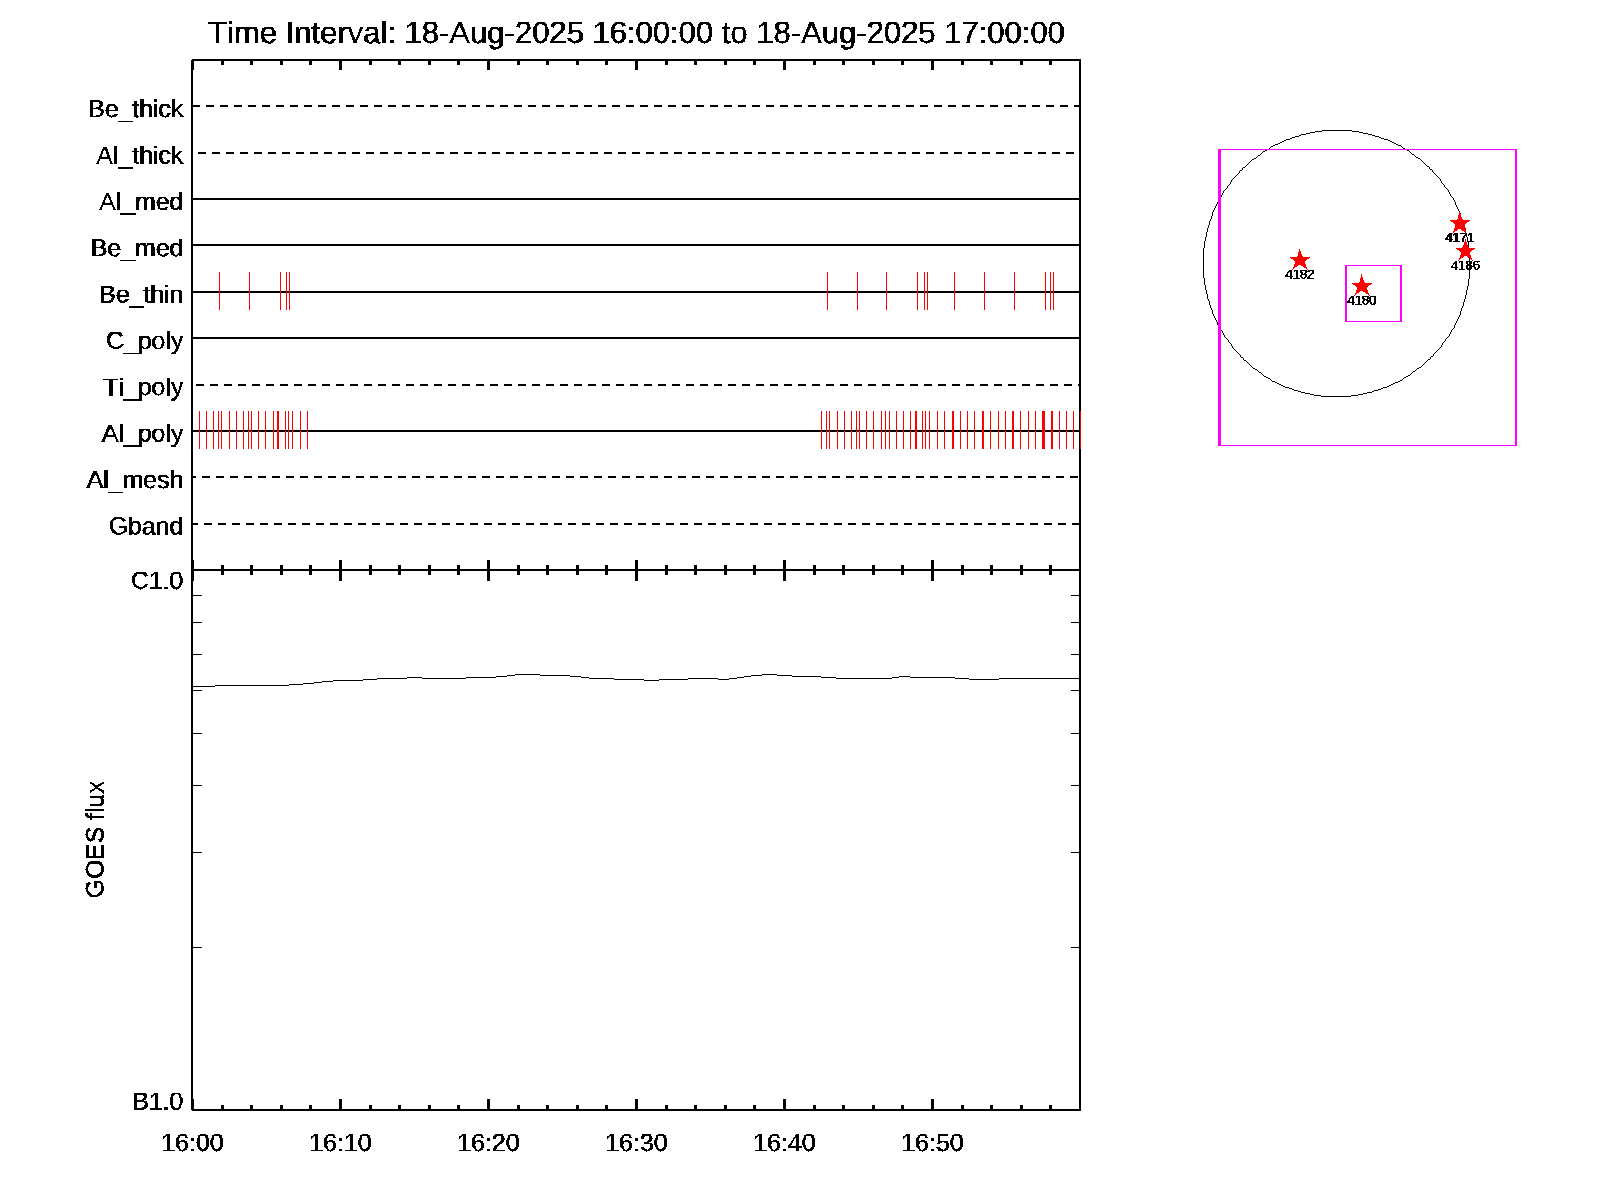
Task: Select the 16:50 time axis label
Action: click(x=932, y=1143)
